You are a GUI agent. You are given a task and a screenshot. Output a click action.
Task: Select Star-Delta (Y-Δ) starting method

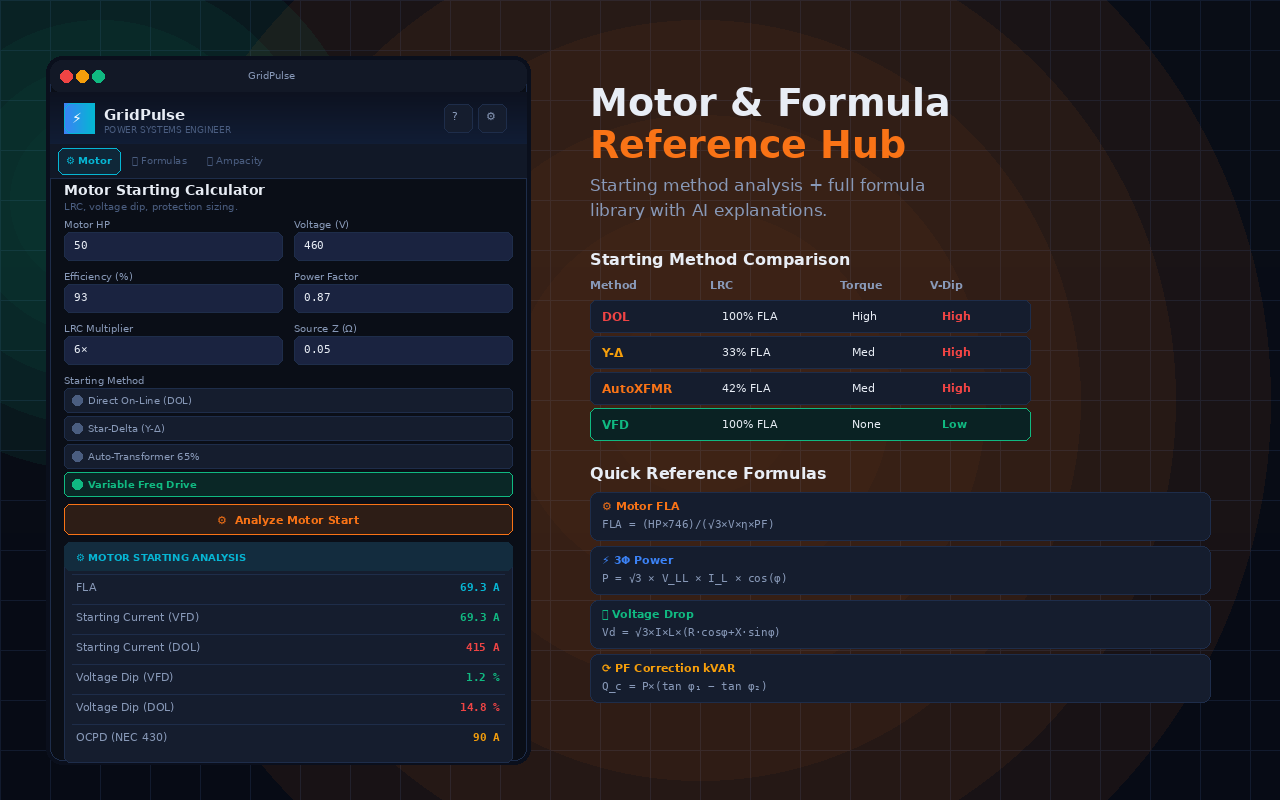click(x=288, y=429)
